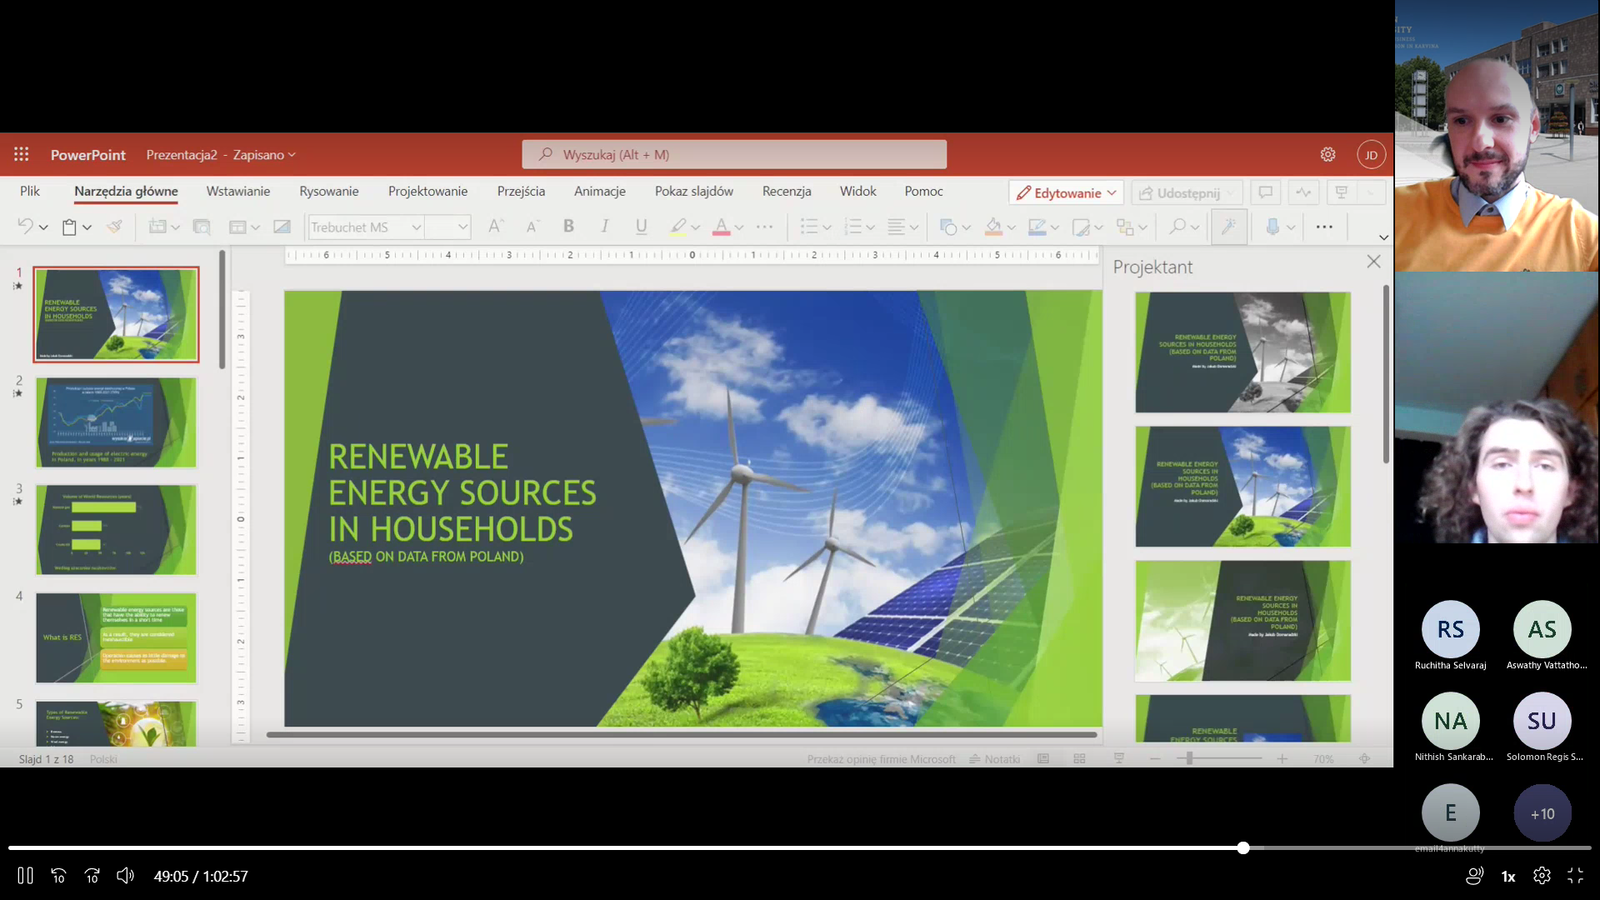This screenshot has width=1600, height=900.
Task: Open the PowerPoint app launcher grid
Action: pyautogui.click(x=21, y=154)
